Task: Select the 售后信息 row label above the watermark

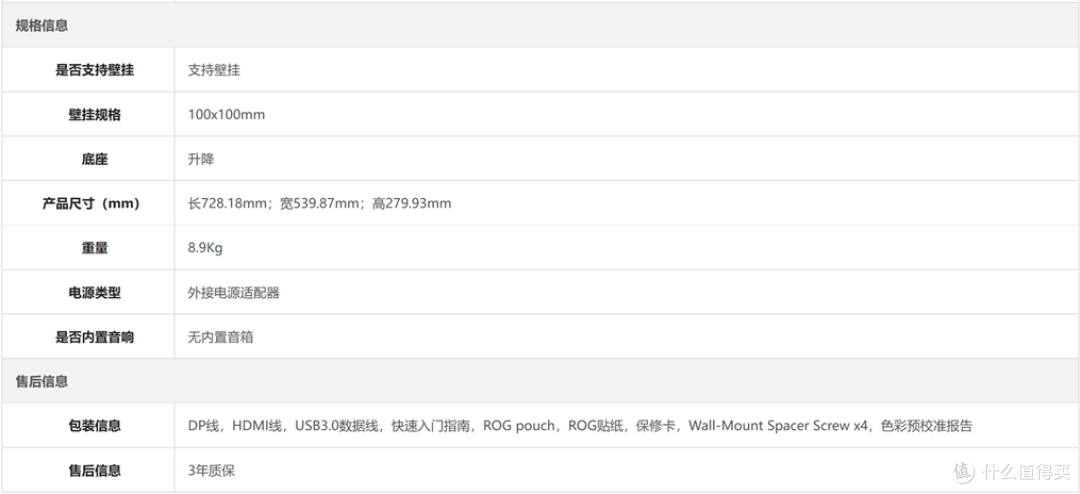Action: [x=94, y=471]
